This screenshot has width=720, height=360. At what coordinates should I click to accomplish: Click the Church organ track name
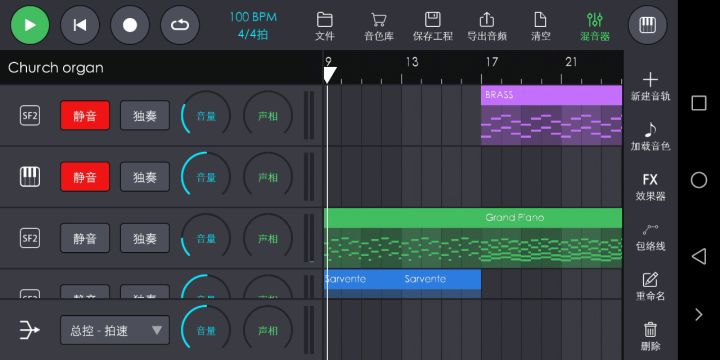pos(56,68)
